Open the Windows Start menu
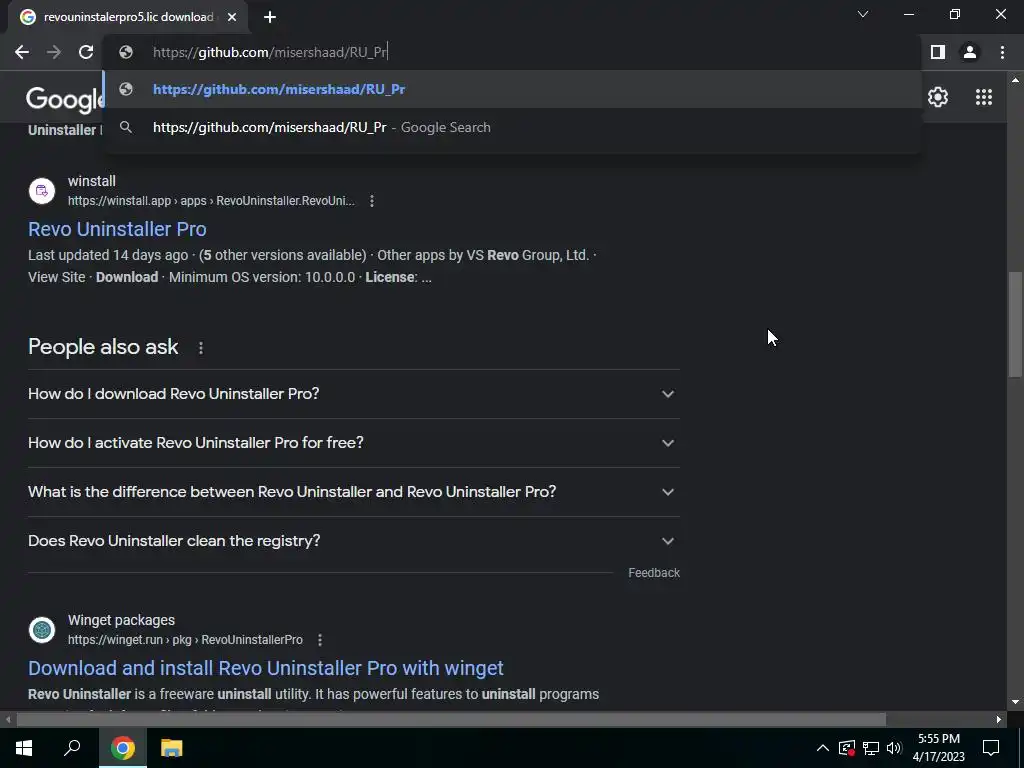The height and width of the screenshot is (768, 1024). coord(24,748)
